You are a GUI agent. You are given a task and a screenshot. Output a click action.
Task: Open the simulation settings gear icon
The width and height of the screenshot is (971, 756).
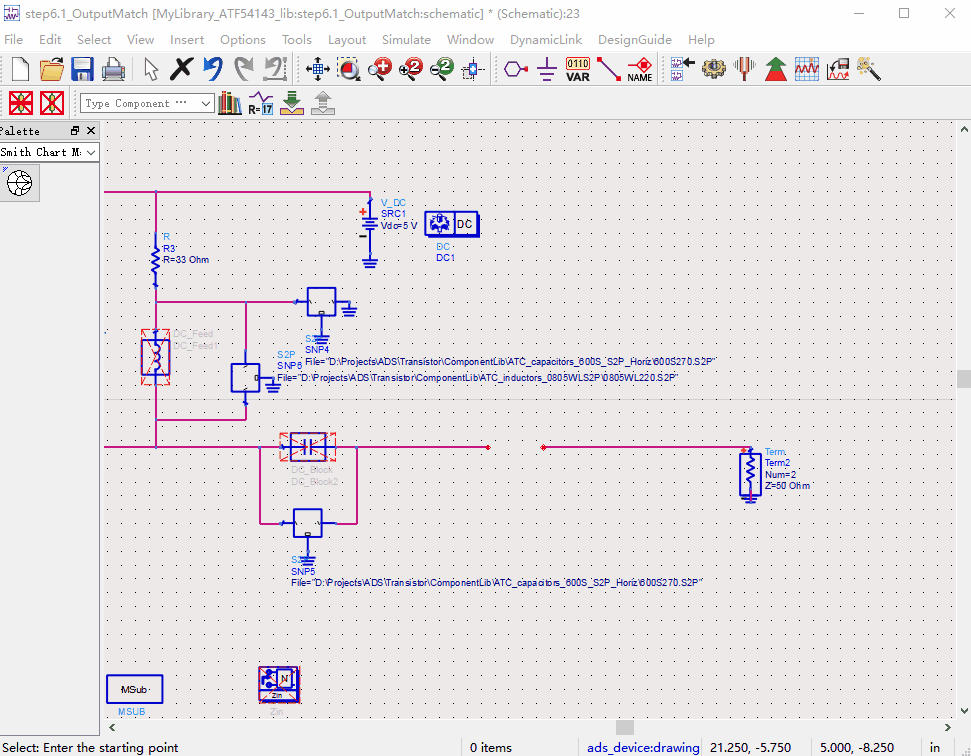coord(712,68)
